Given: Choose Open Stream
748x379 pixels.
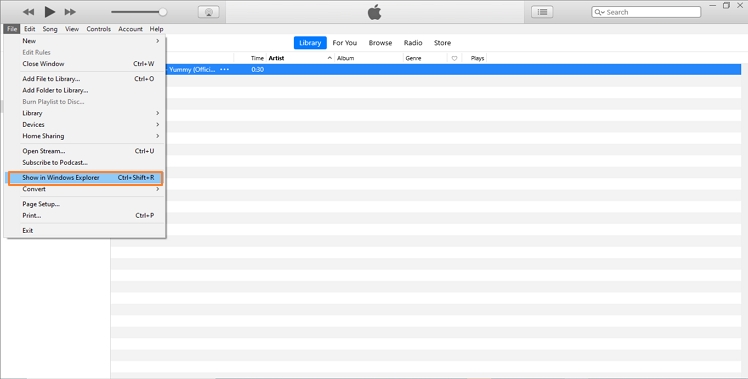Looking at the screenshot, I should (x=85, y=151).
